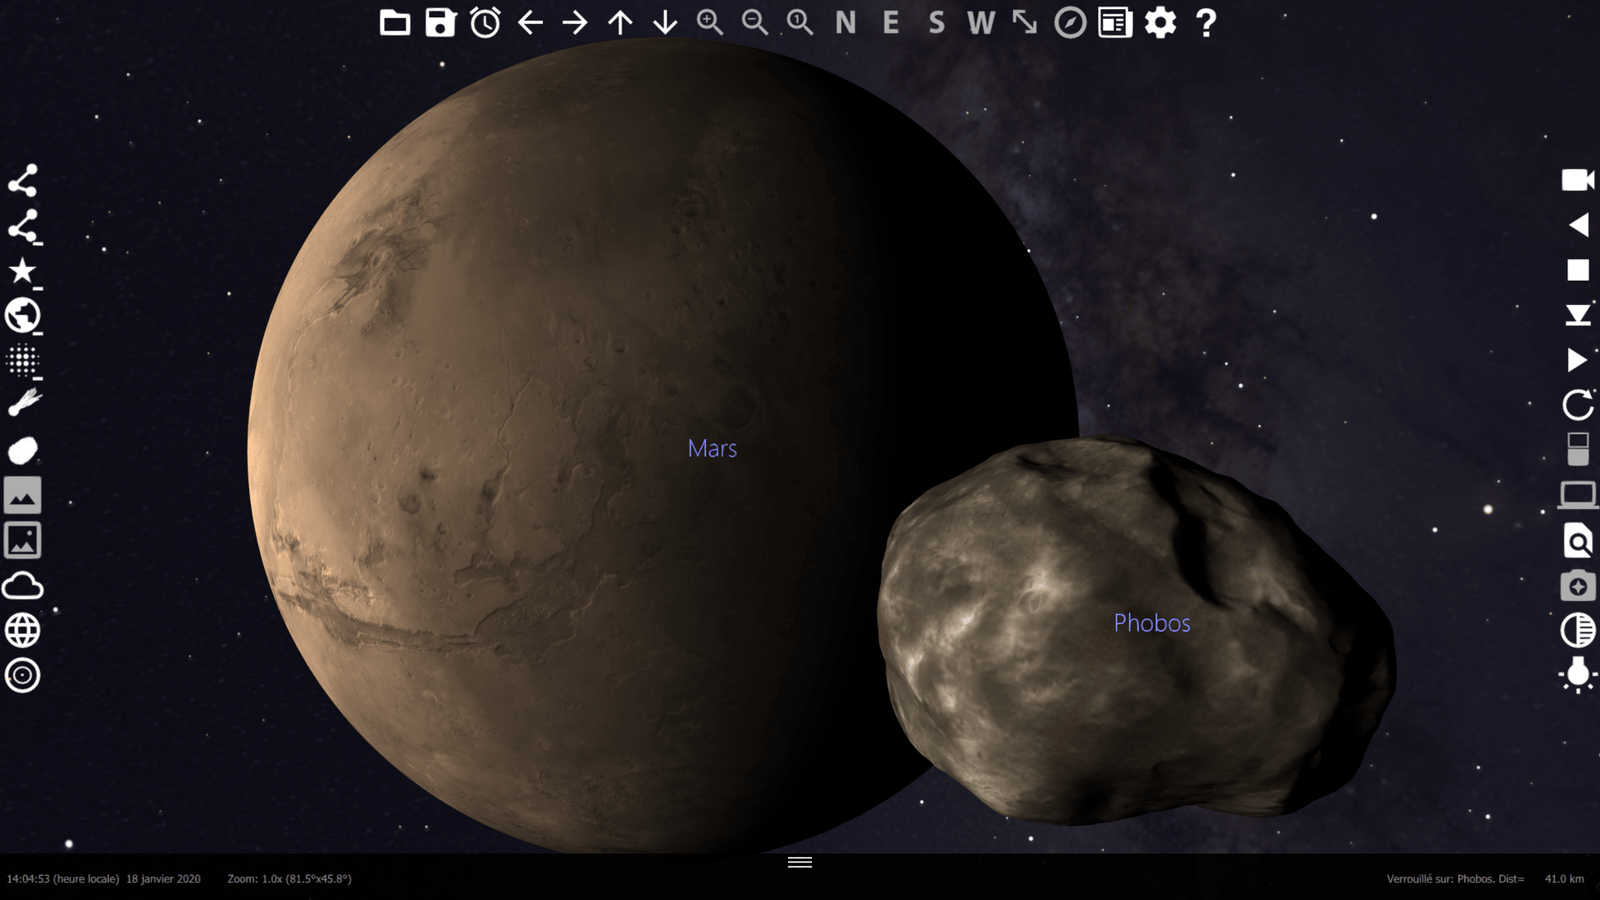The image size is (1600, 900).
Task: Click the date and time in status bar
Action: [103, 879]
